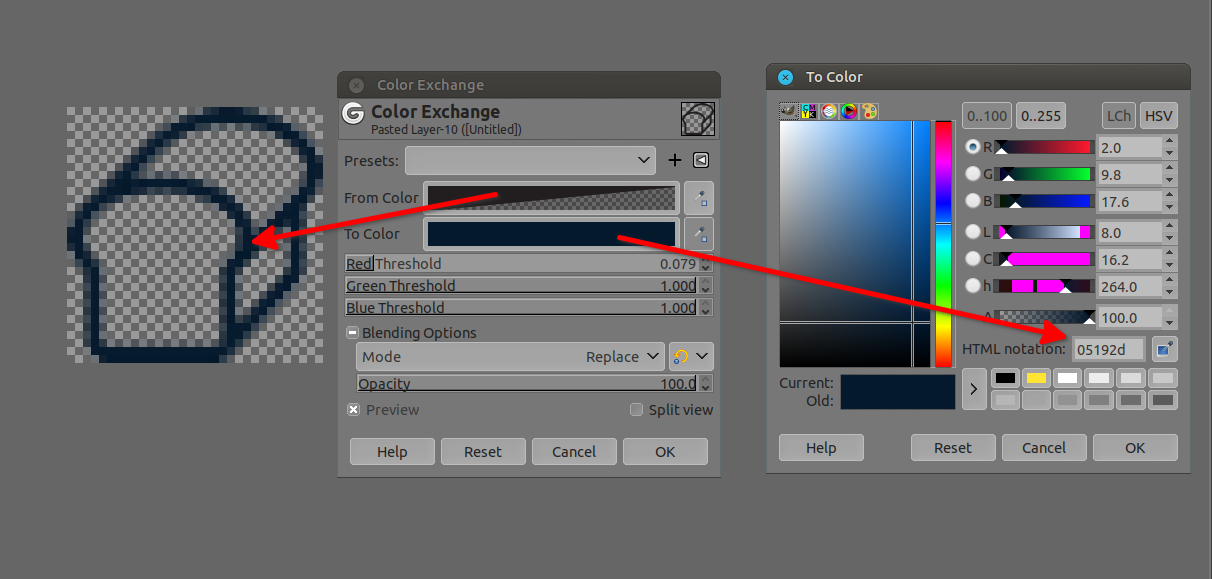1212x579 pixels.
Task: Click the To Color dark blue swatch
Action: 552,234
